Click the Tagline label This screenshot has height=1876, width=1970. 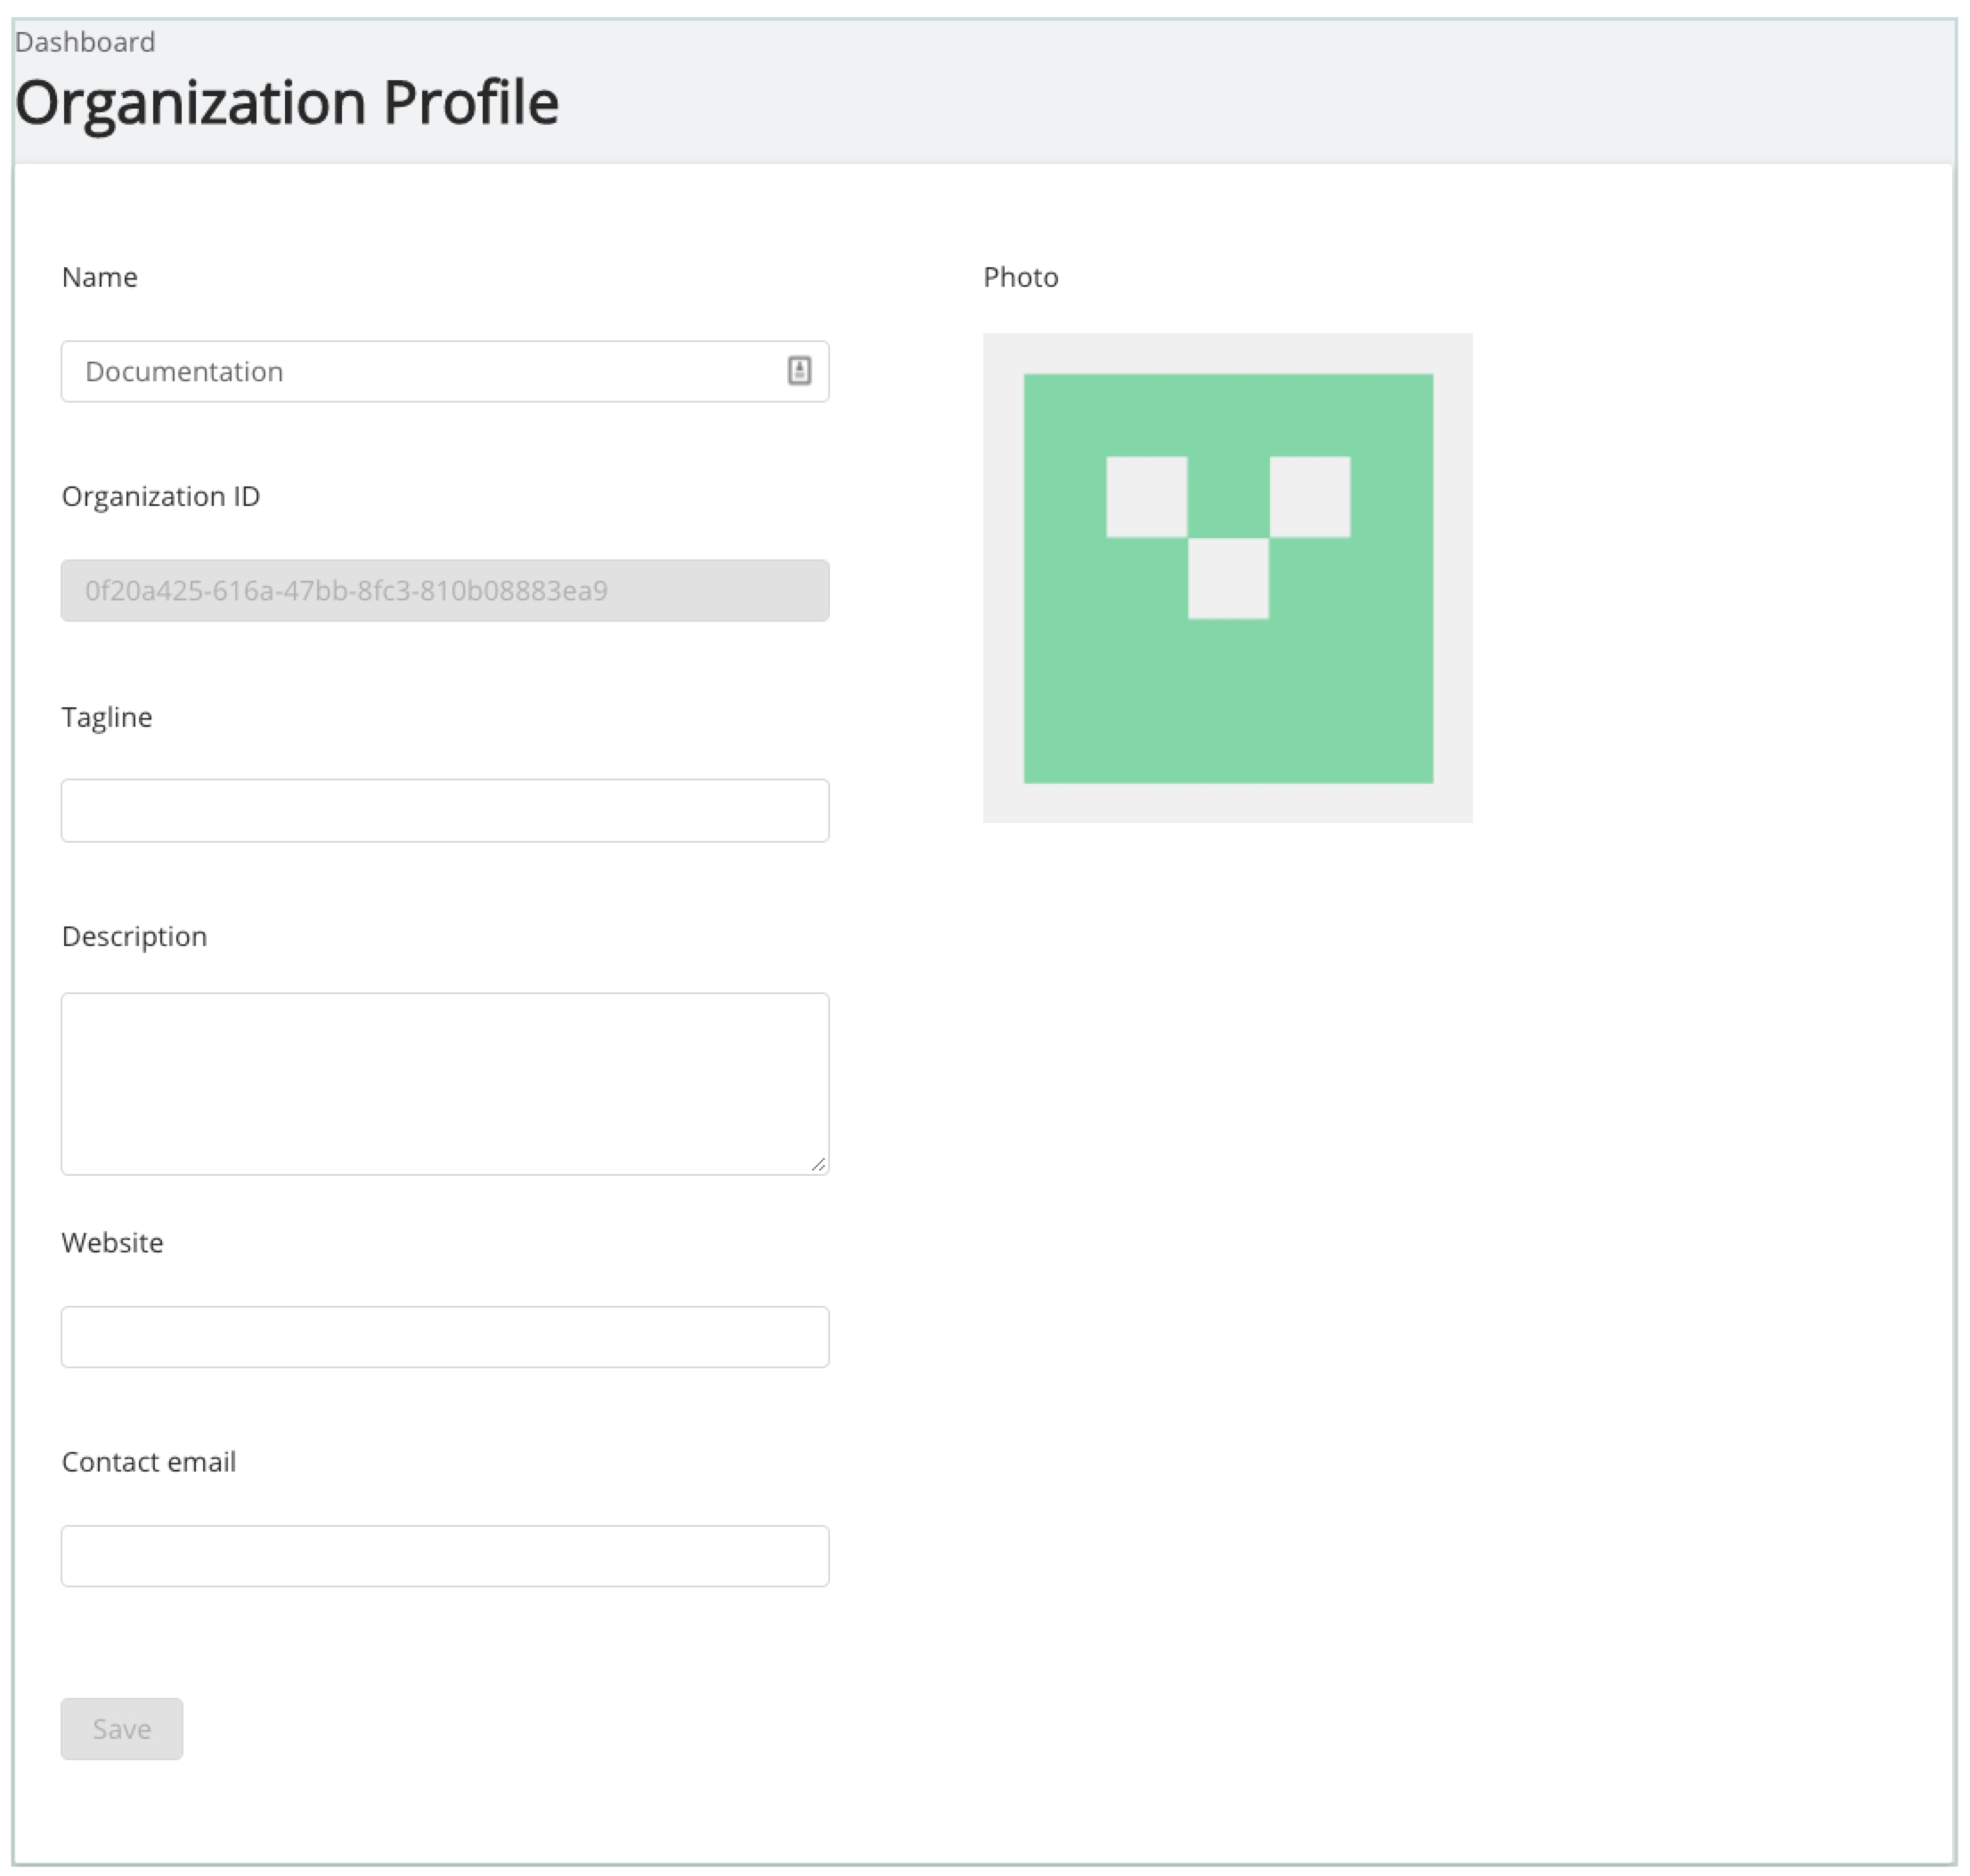[106, 717]
